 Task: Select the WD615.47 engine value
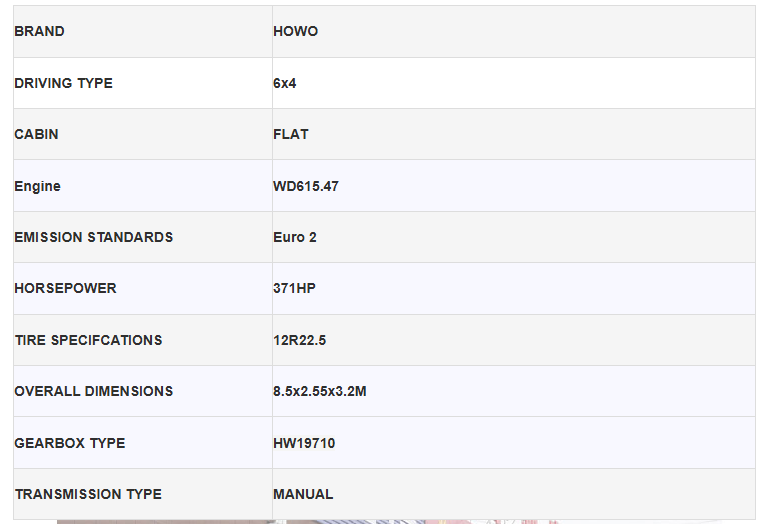pos(306,186)
